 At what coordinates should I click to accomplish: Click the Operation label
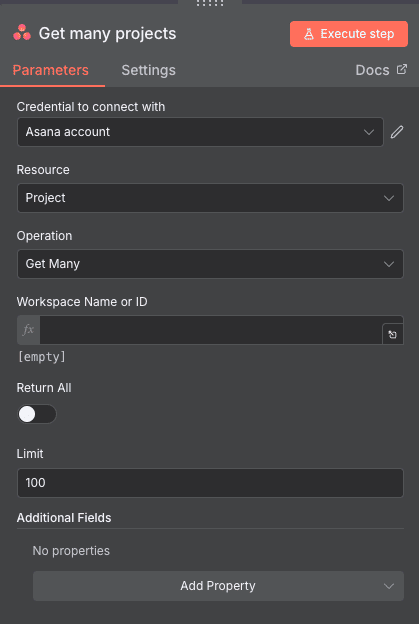[45, 236]
